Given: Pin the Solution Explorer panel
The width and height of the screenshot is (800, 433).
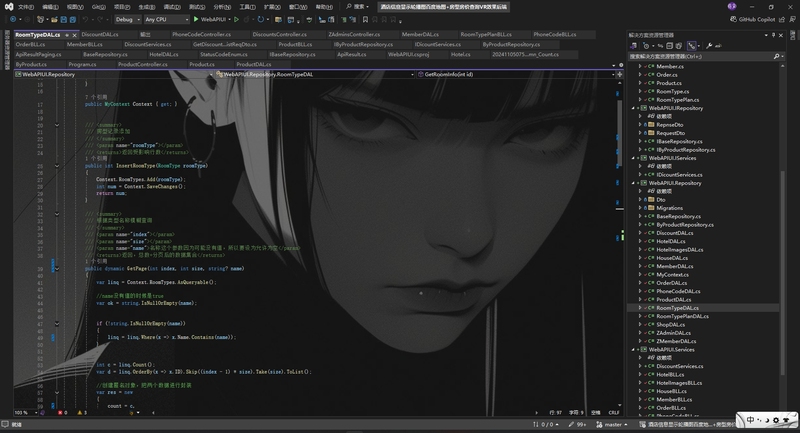Looking at the screenshot, I should click(773, 35).
